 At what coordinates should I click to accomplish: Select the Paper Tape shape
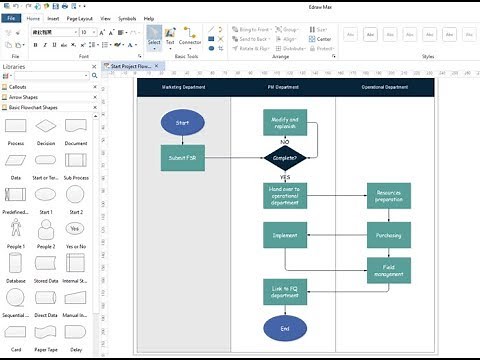tap(46, 332)
